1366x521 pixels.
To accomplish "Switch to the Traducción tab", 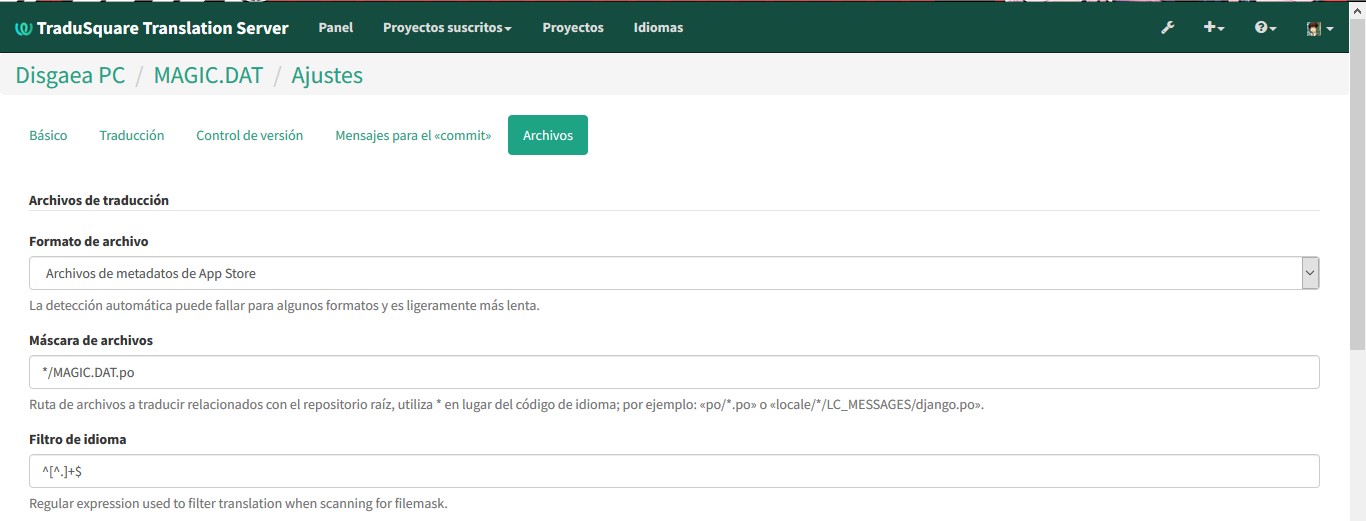I will [x=132, y=135].
